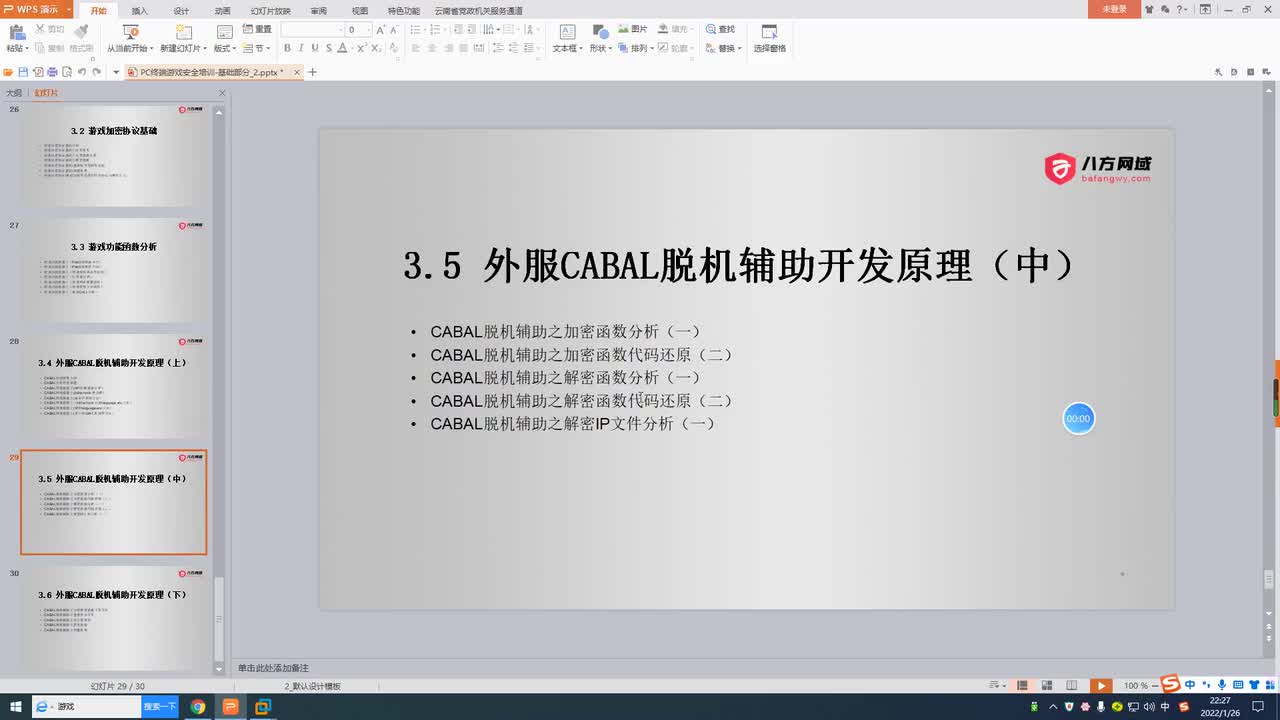Click the Undo arrow icon

pyautogui.click(x=82, y=72)
